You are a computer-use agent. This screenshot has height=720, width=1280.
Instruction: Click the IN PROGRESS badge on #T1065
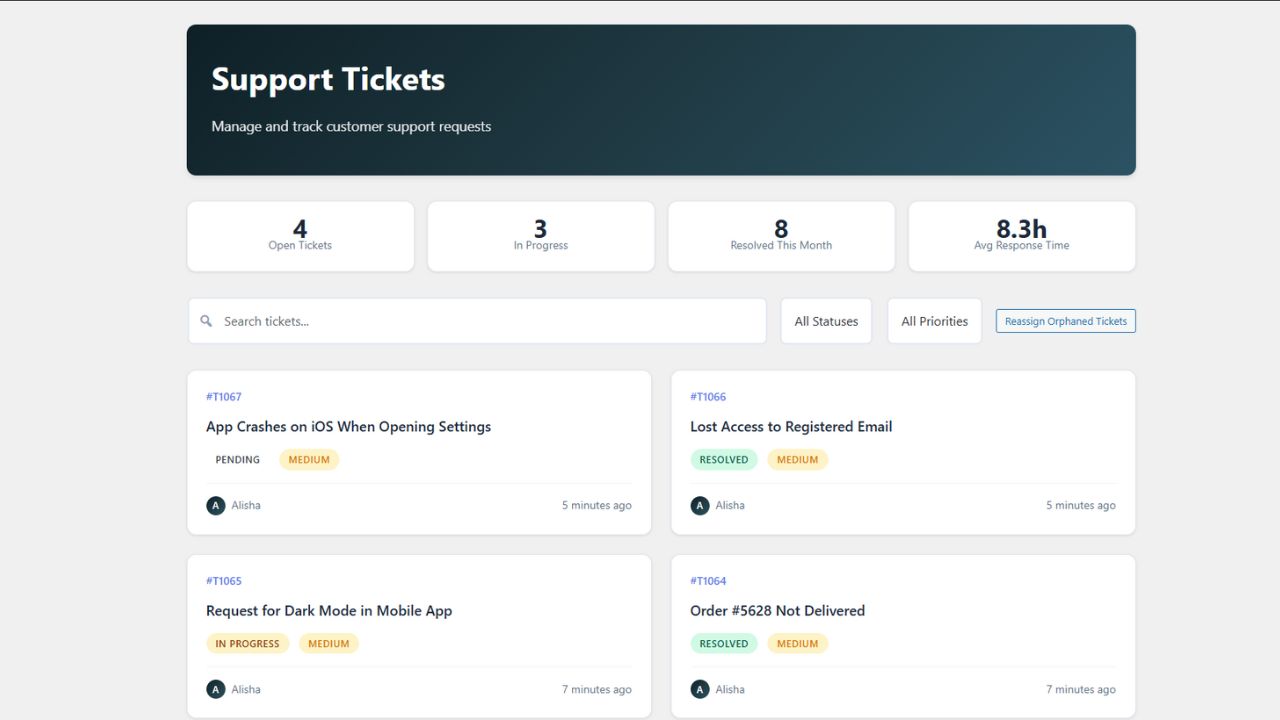click(x=248, y=644)
